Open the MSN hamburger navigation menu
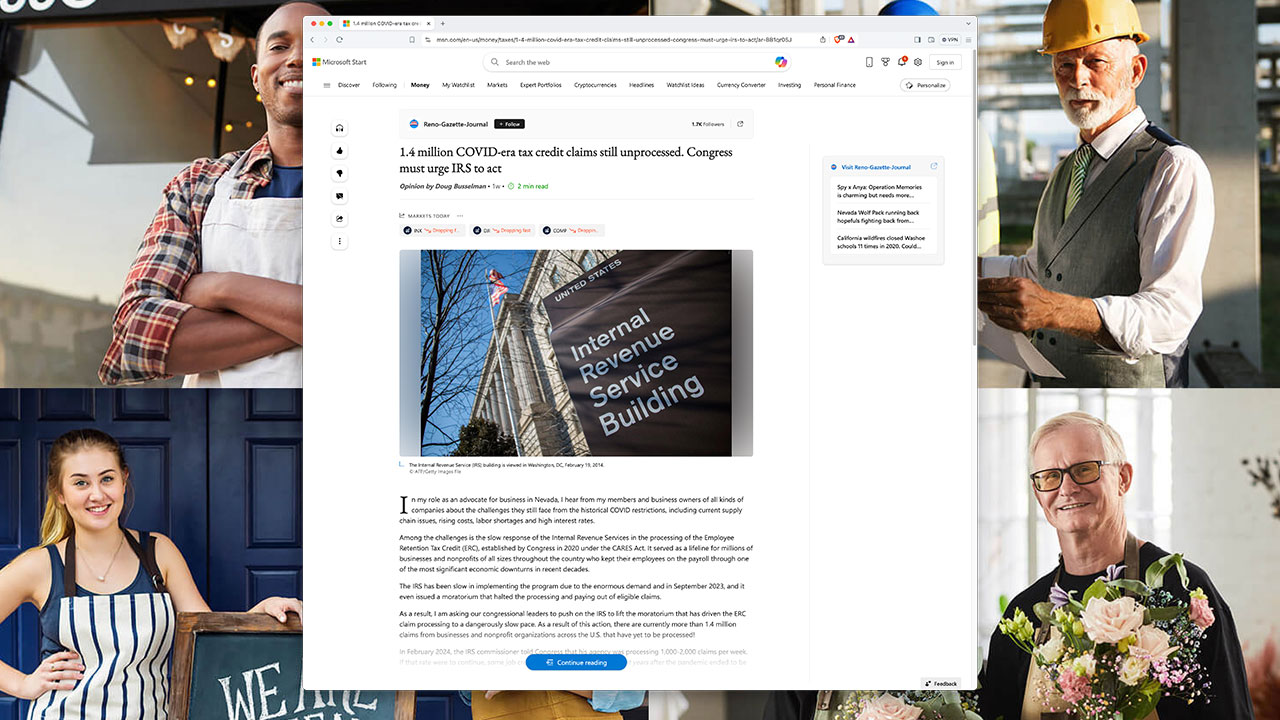This screenshot has height=720, width=1280. pos(326,85)
